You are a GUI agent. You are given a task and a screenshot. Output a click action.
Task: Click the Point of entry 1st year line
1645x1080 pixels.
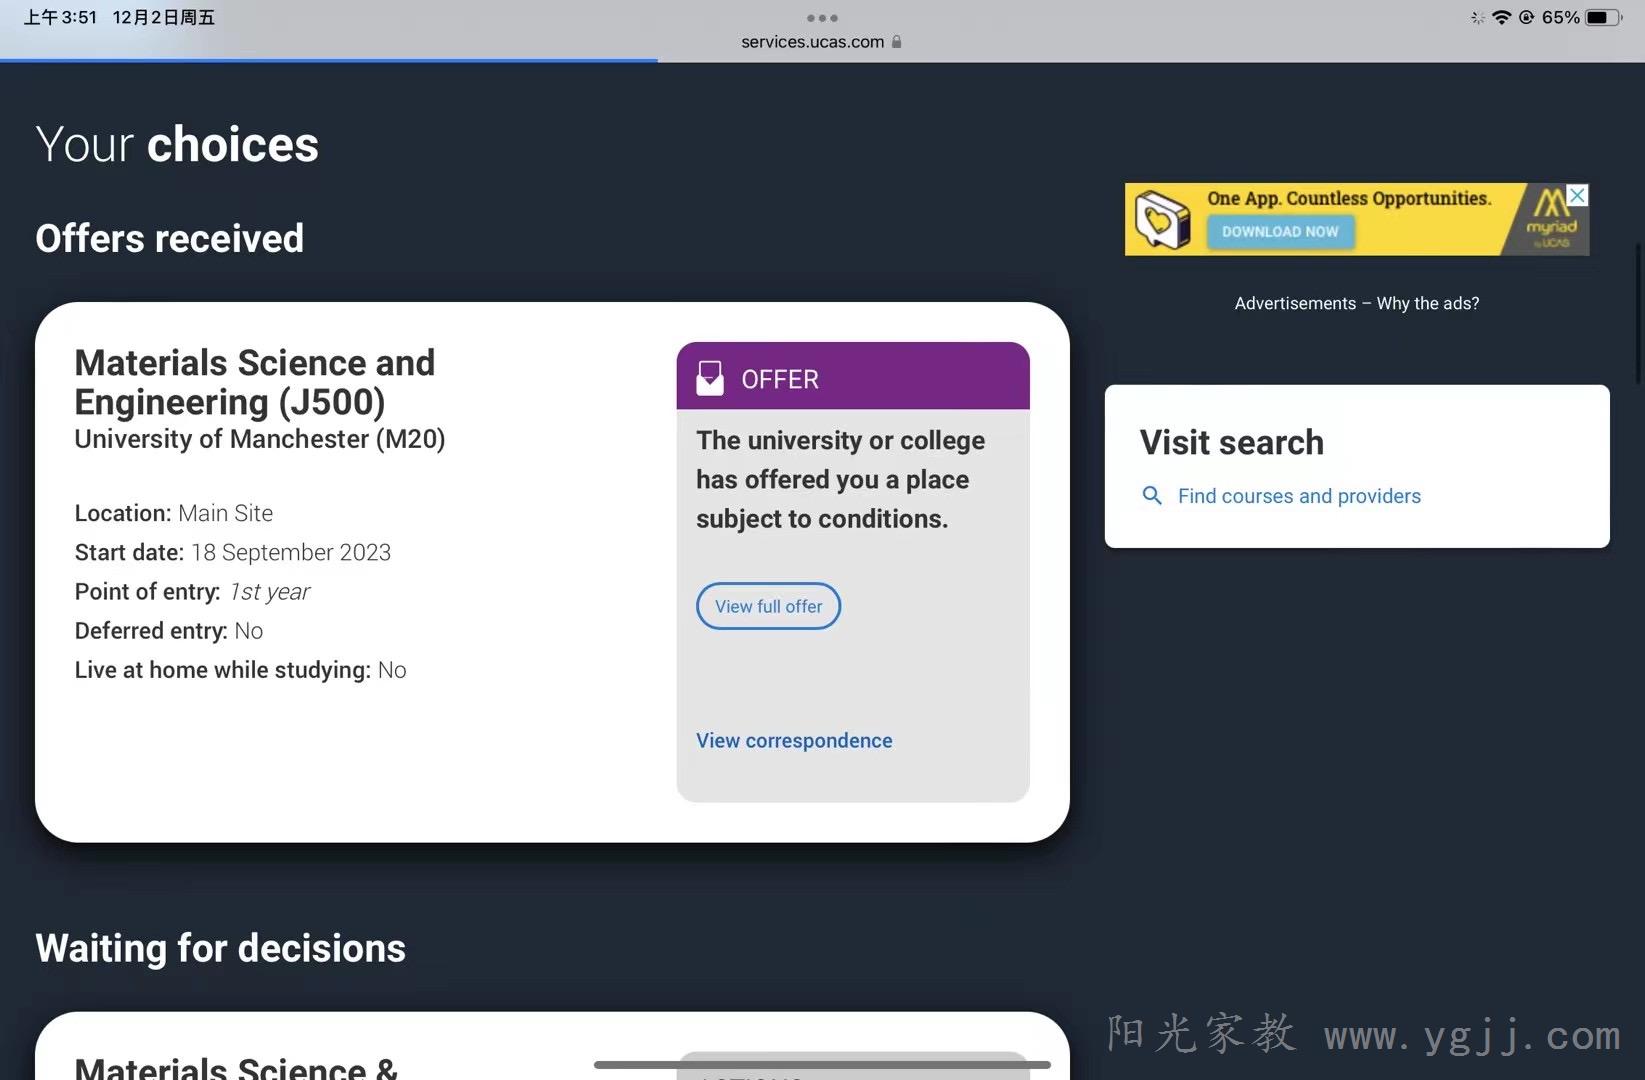coord(192,592)
